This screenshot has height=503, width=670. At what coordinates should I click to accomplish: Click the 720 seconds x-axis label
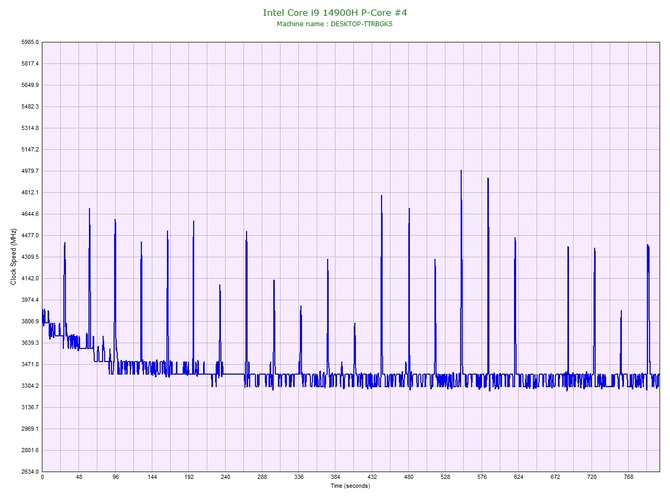(x=592, y=477)
